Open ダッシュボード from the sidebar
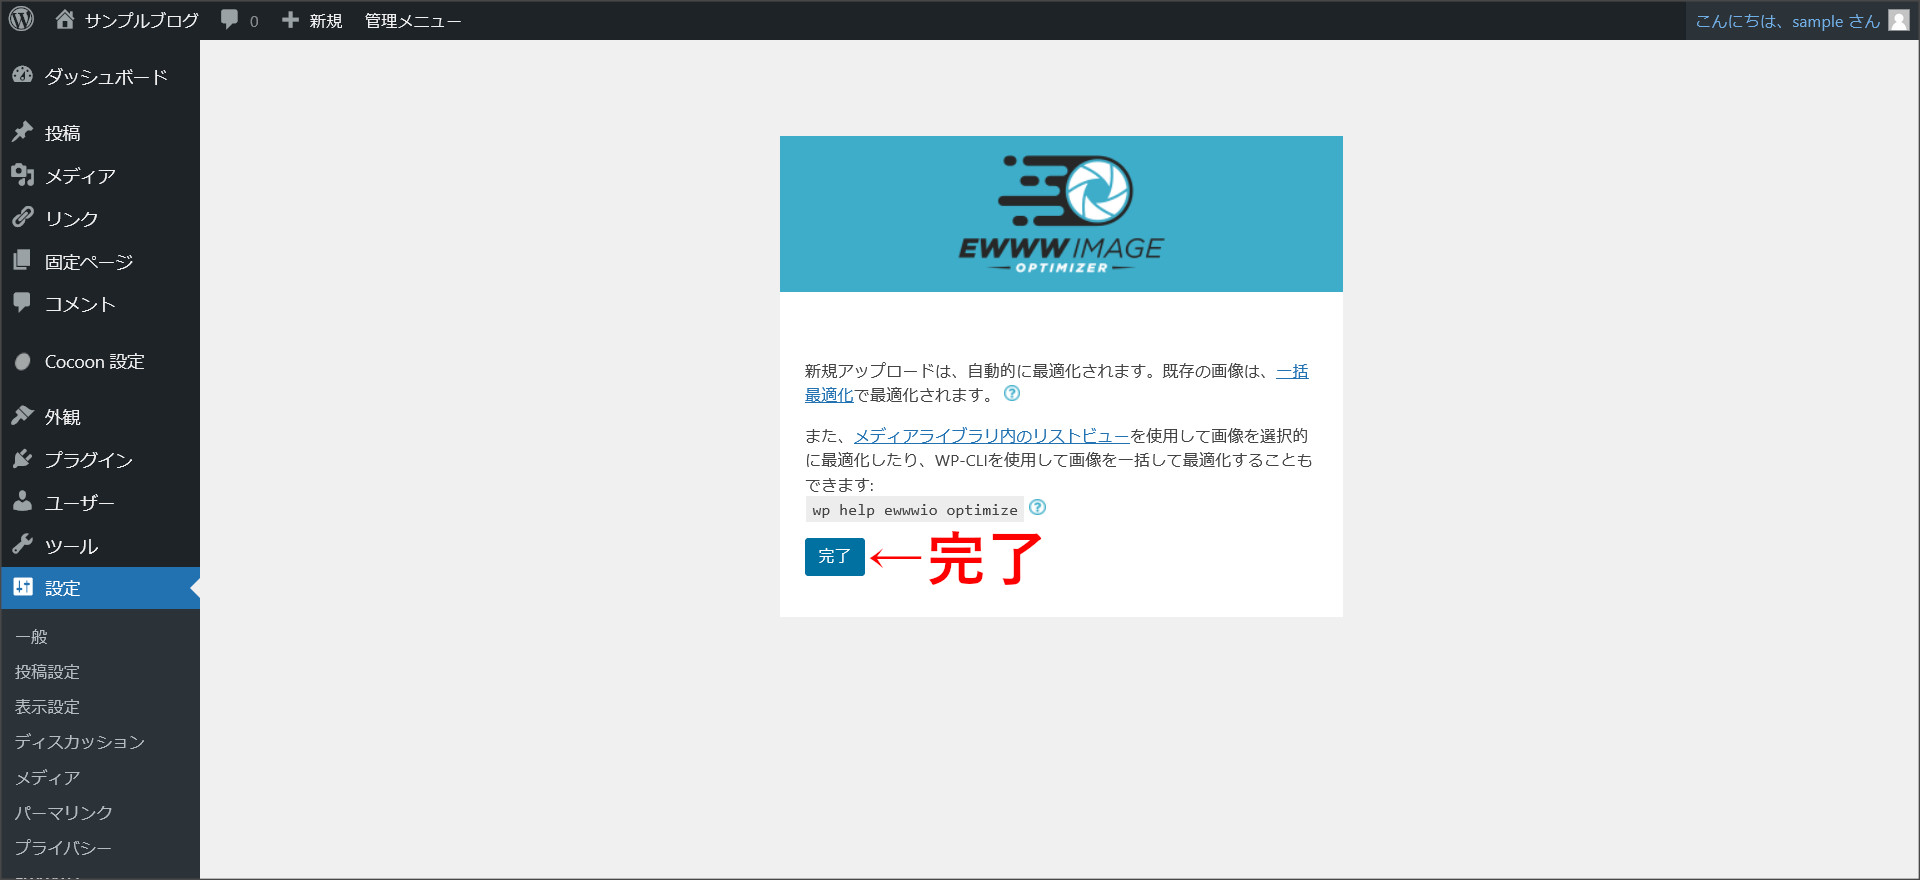The width and height of the screenshot is (1920, 880). 105,77
